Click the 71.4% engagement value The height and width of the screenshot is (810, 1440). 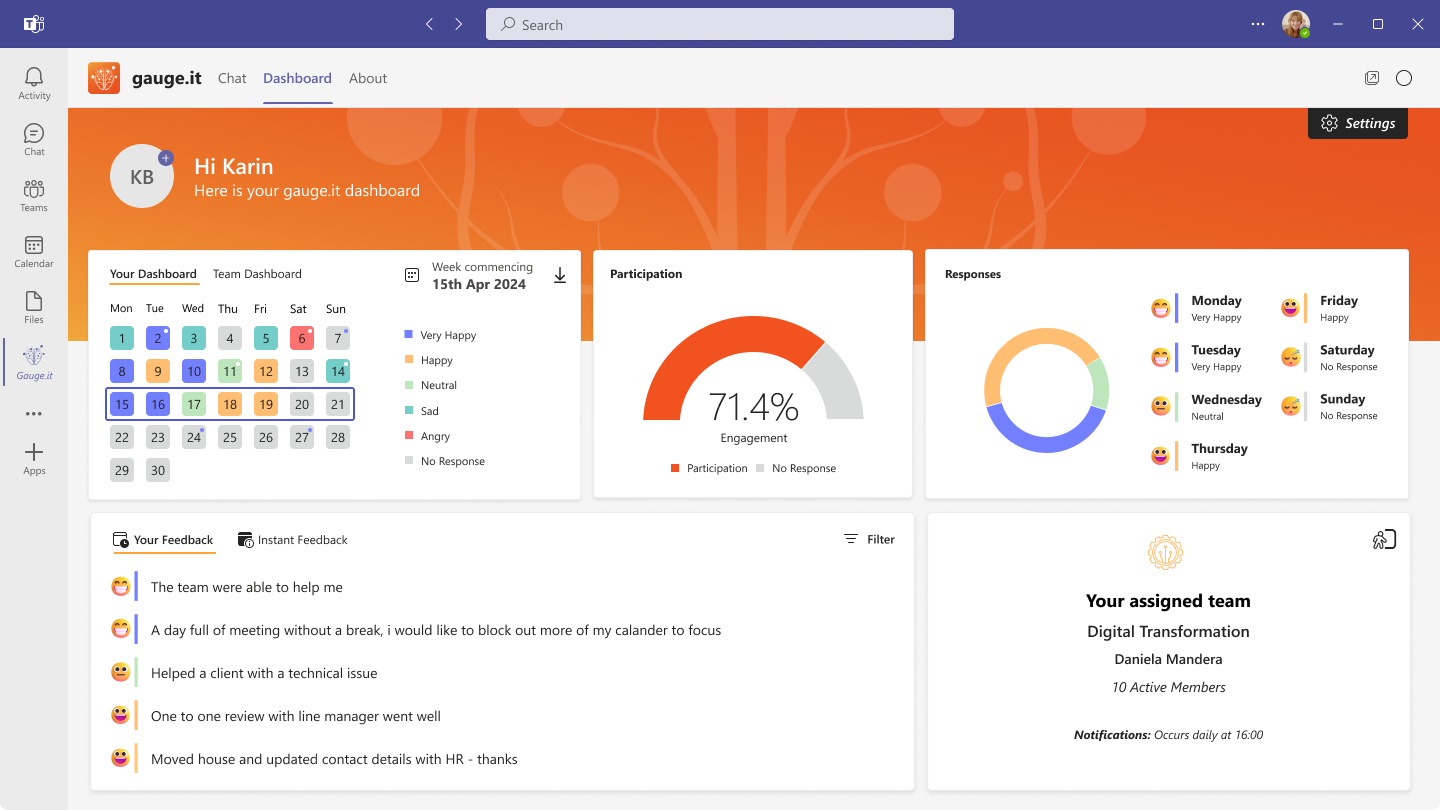[753, 407]
